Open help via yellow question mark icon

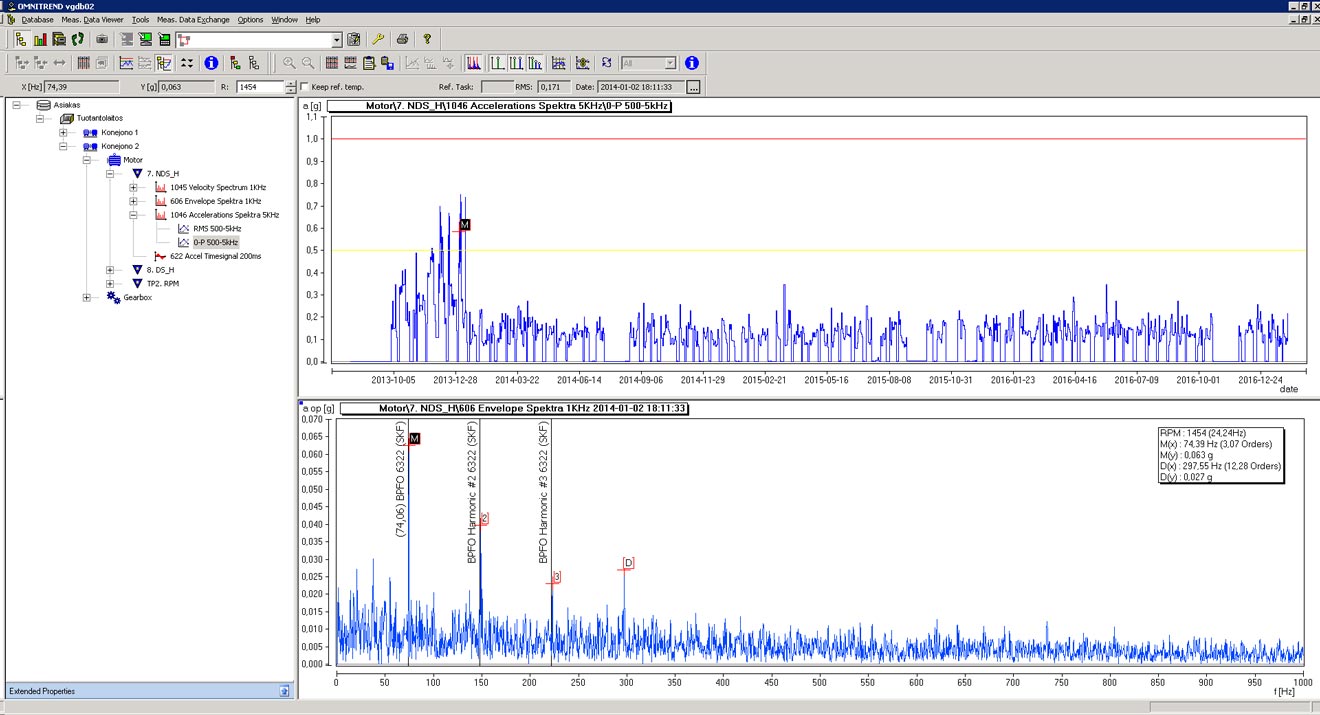point(427,39)
